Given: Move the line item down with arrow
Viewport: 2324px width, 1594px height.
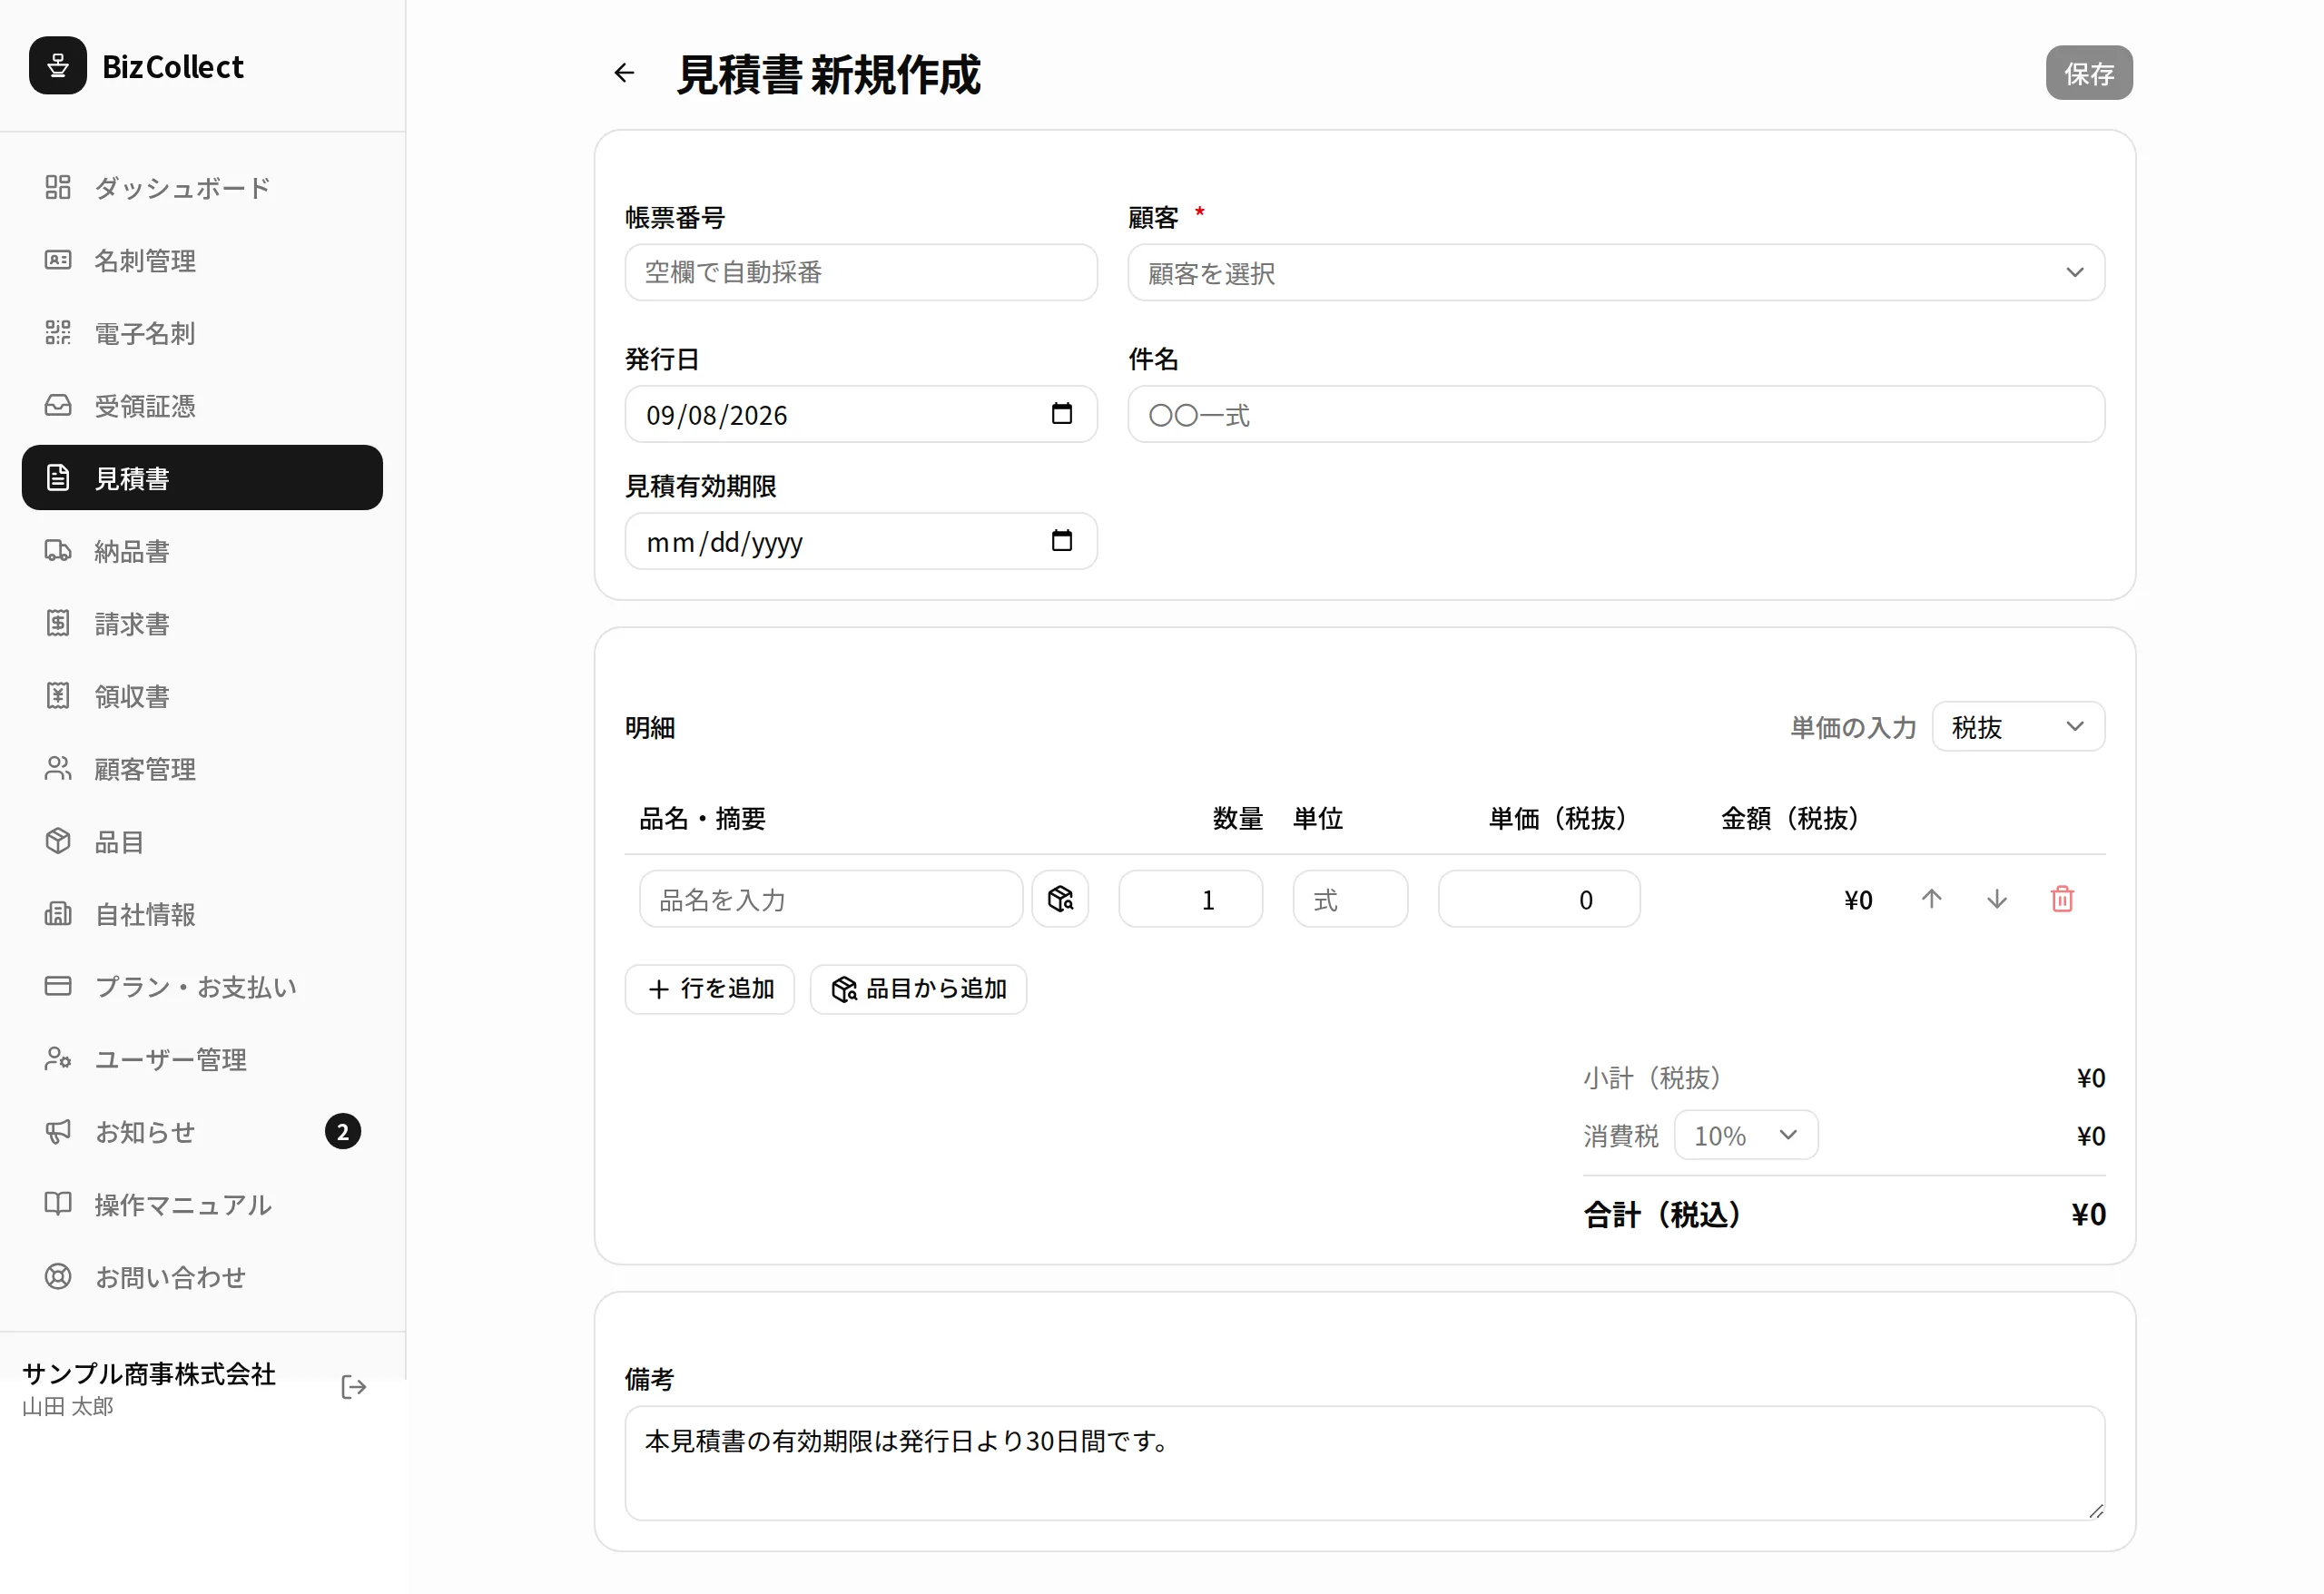Looking at the screenshot, I should [1996, 898].
